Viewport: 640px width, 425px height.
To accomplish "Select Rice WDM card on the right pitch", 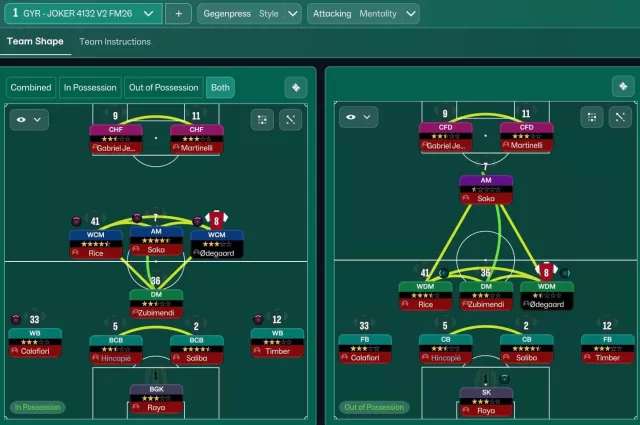I will [425, 296].
